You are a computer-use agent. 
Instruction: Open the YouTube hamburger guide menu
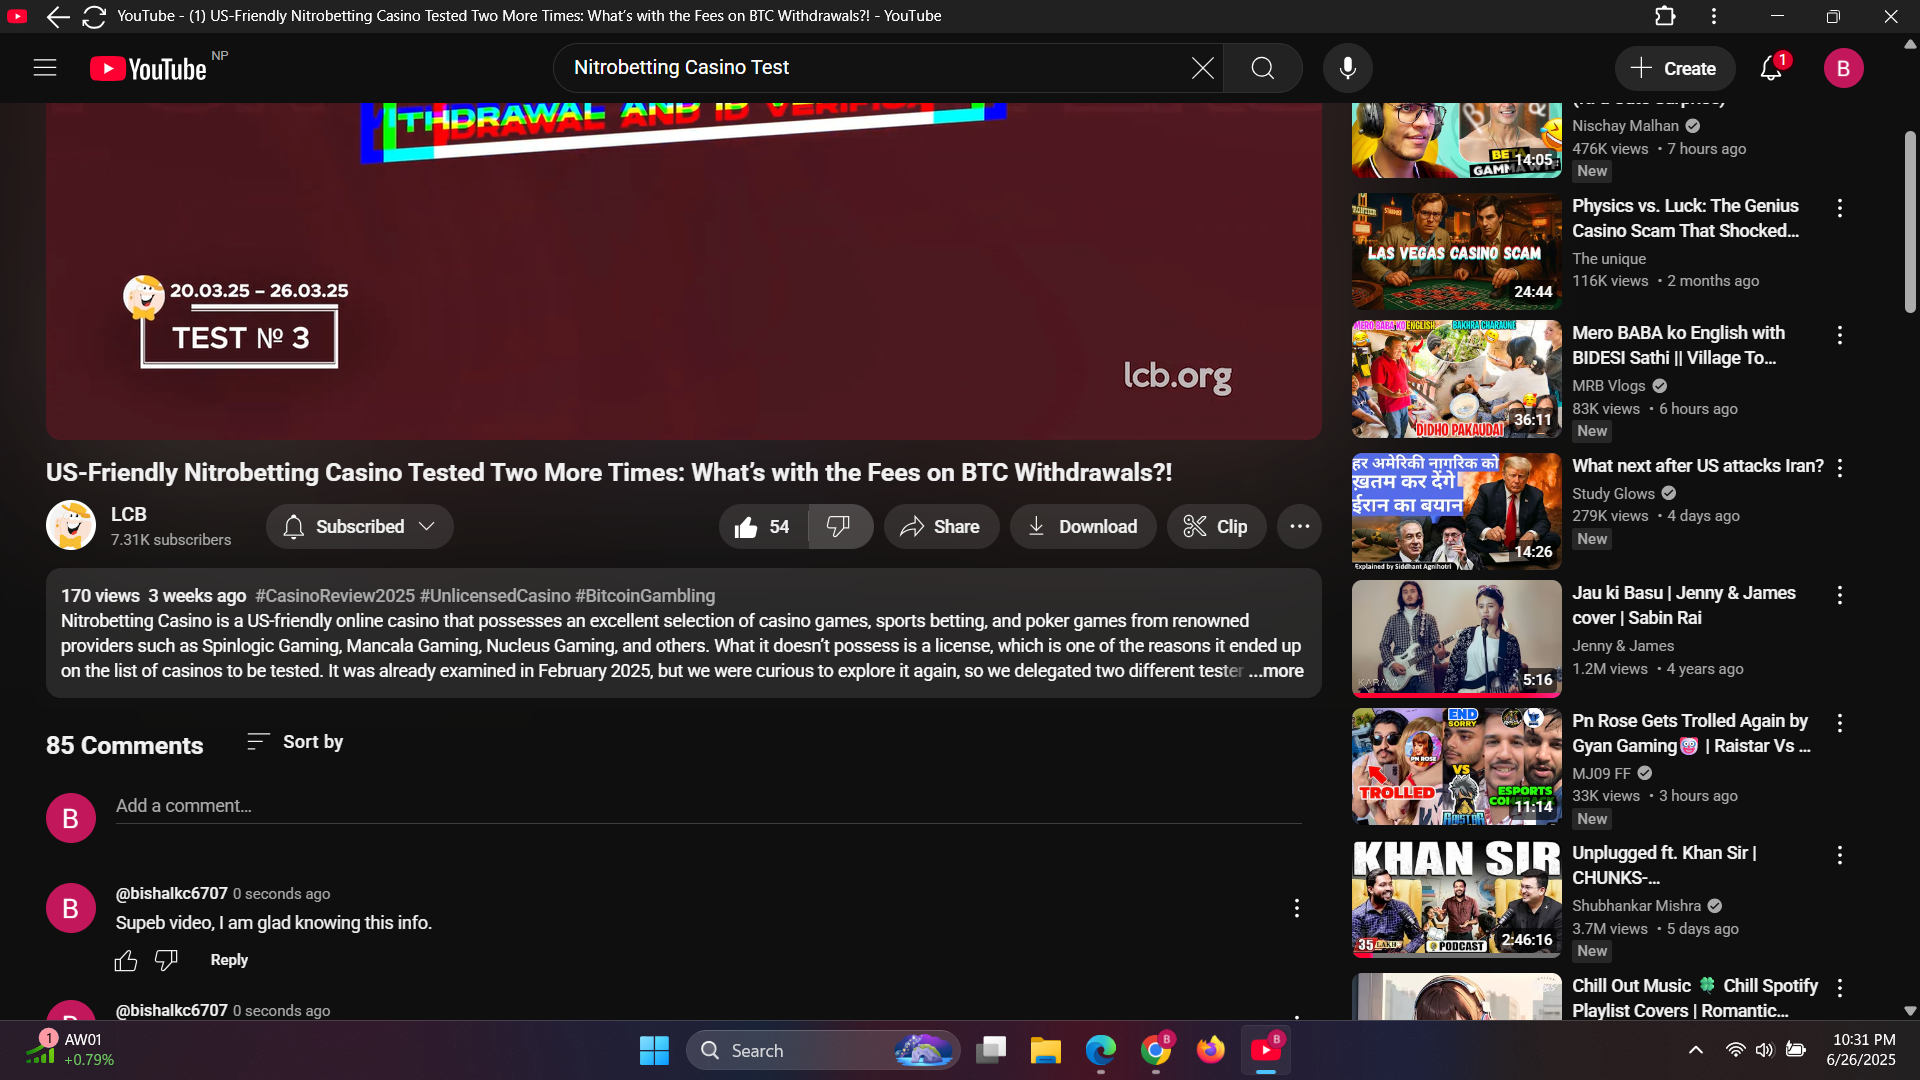point(45,68)
